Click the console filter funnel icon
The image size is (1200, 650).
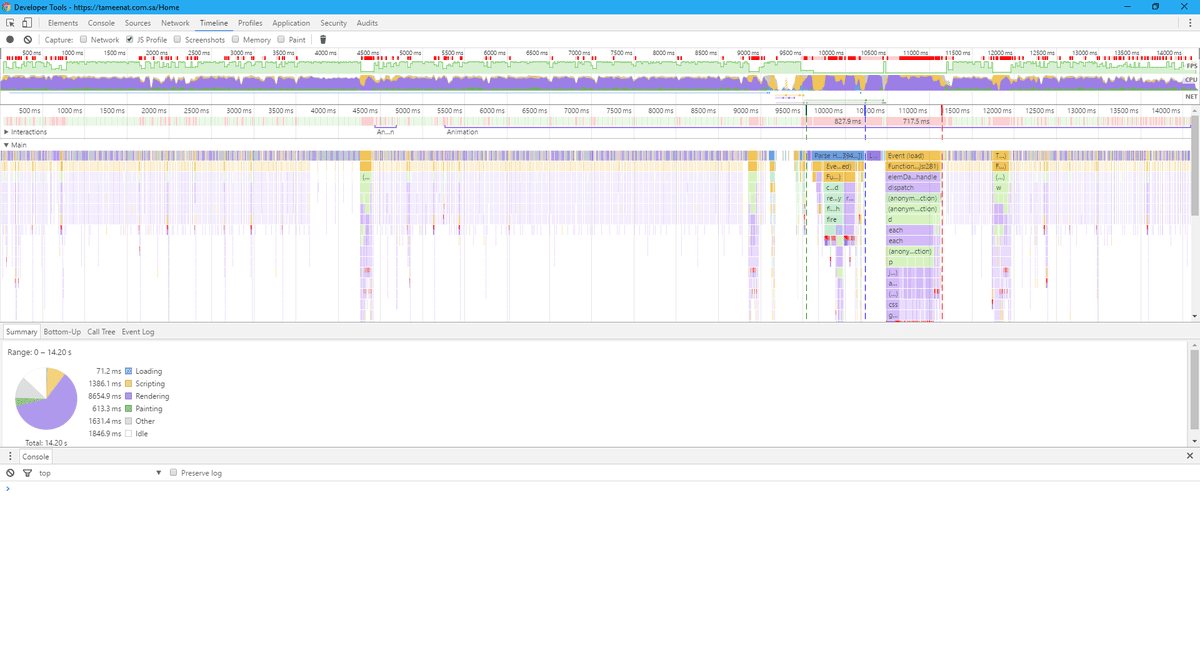[27, 473]
